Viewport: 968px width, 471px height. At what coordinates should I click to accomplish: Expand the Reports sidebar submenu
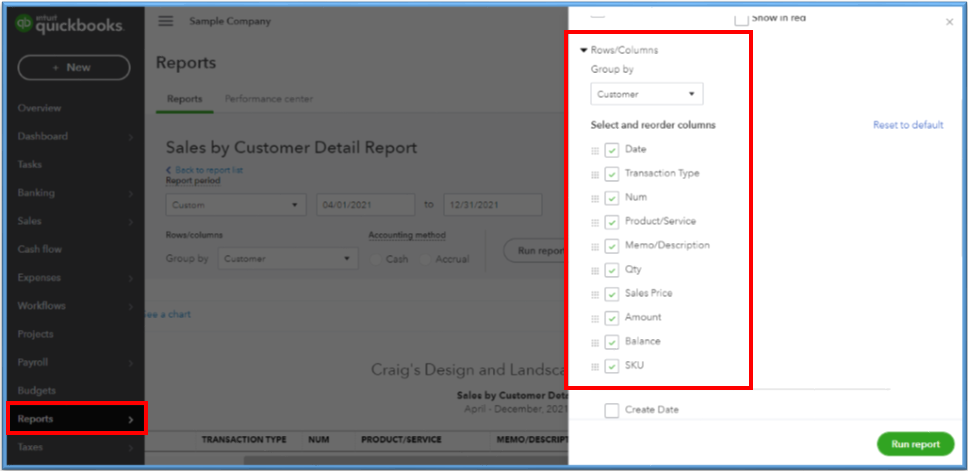[x=130, y=420]
